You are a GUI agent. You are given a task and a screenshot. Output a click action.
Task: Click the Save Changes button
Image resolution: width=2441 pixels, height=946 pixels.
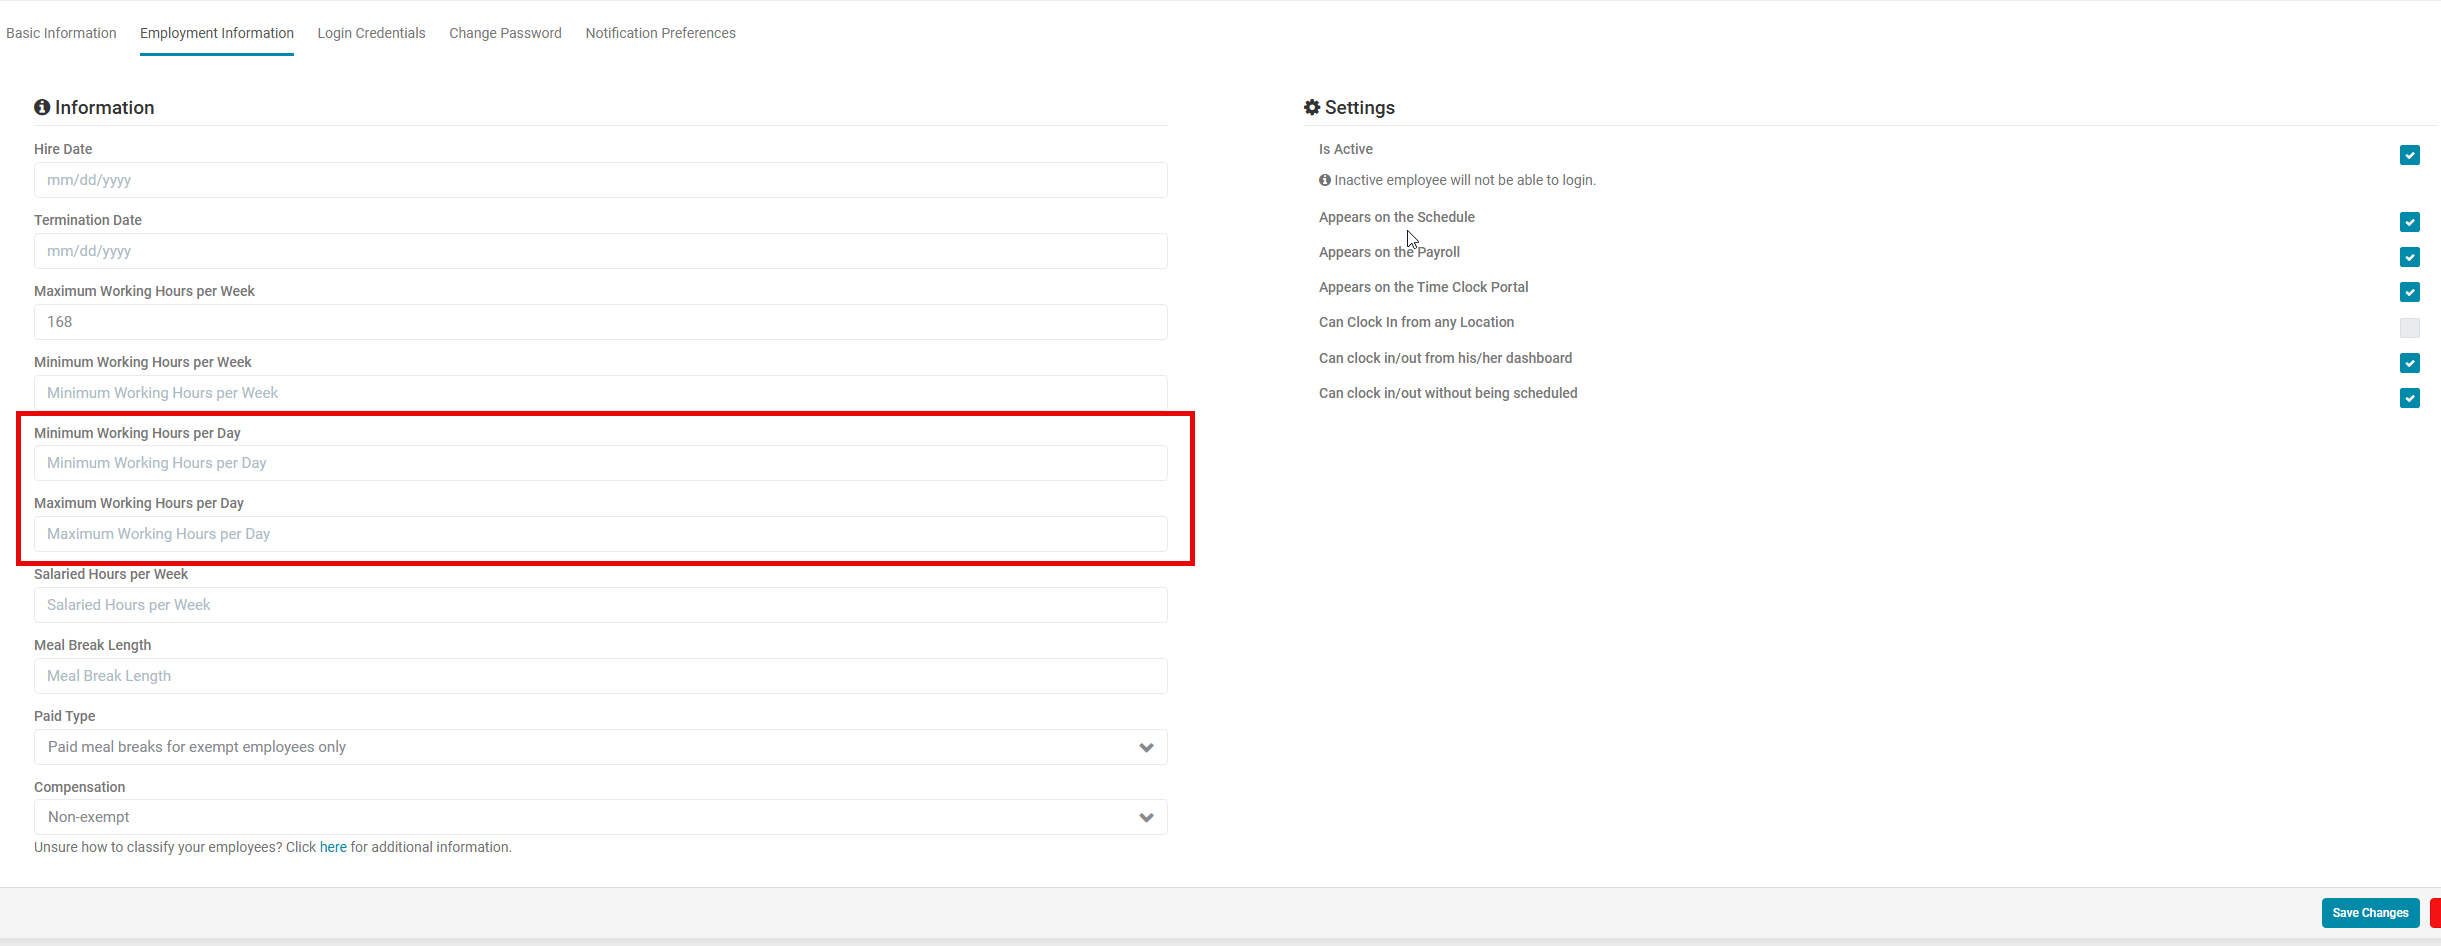pyautogui.click(x=2370, y=913)
